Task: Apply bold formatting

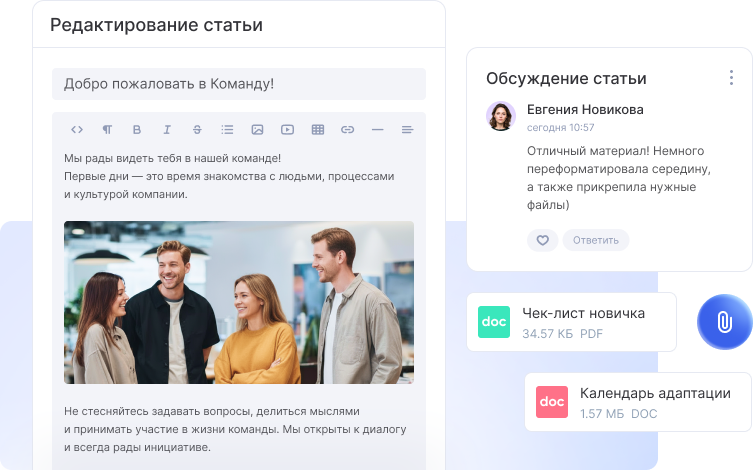Action: click(x=137, y=130)
